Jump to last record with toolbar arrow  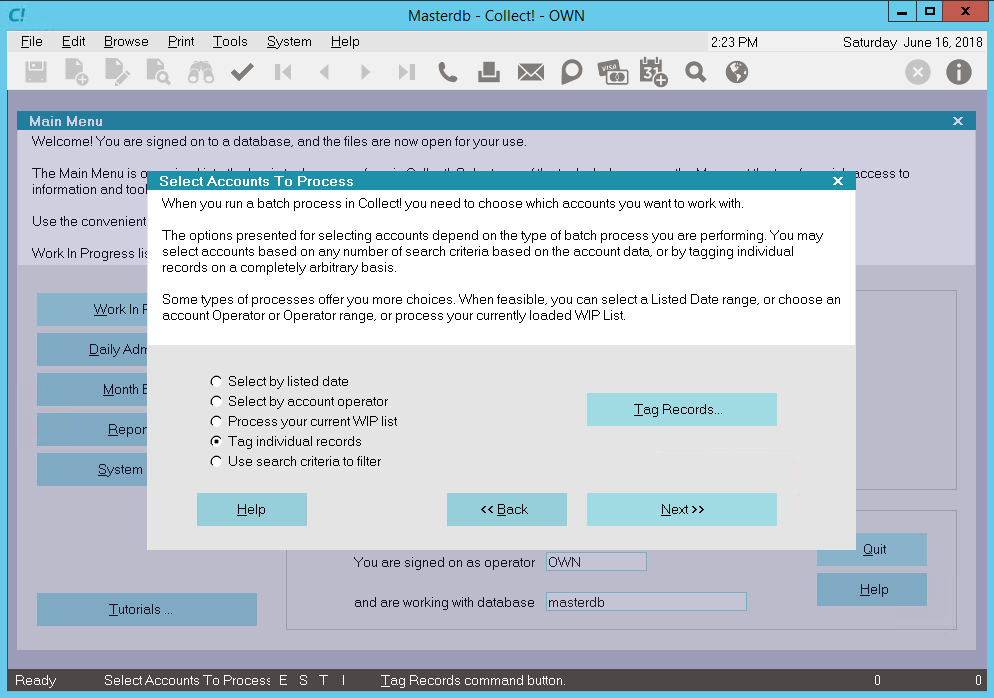click(x=406, y=72)
